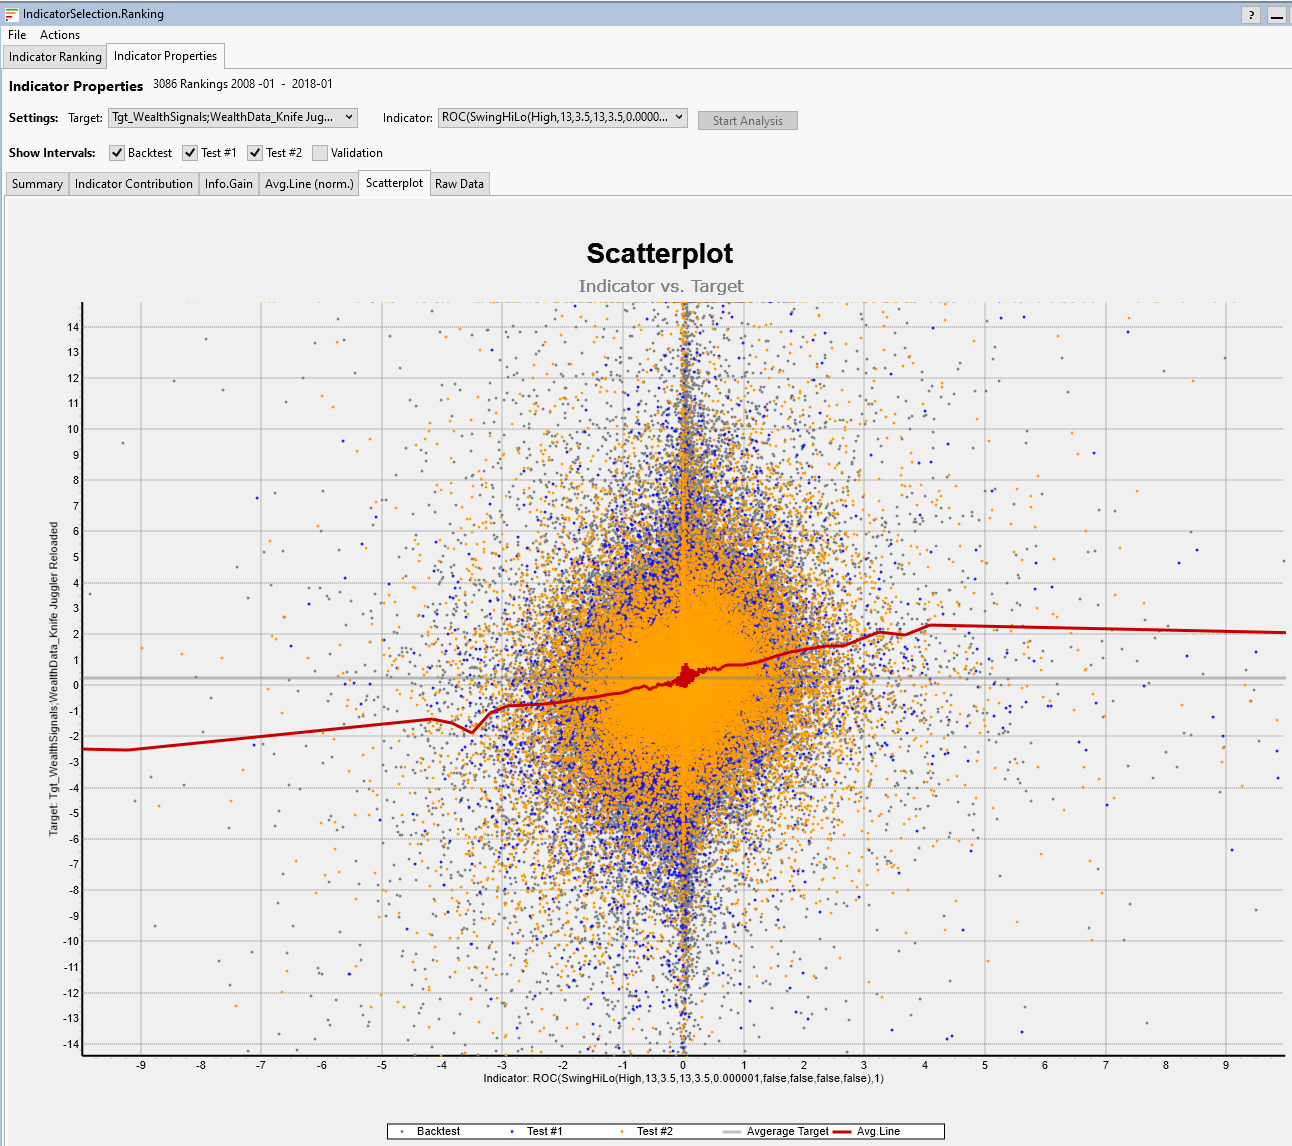Viewport: 1292px width, 1146px height.
Task: Show the Raw Data tab
Action: tap(459, 184)
